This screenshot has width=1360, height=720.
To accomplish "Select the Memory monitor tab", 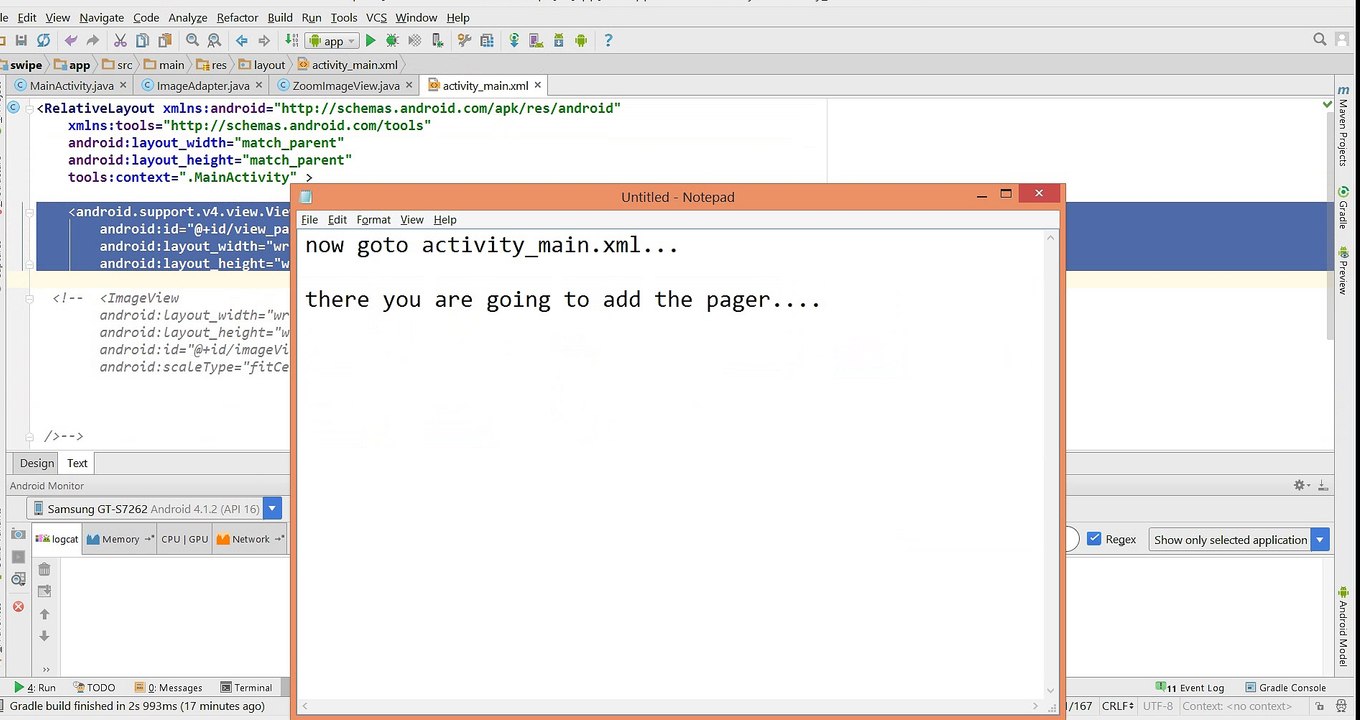I will (120, 539).
